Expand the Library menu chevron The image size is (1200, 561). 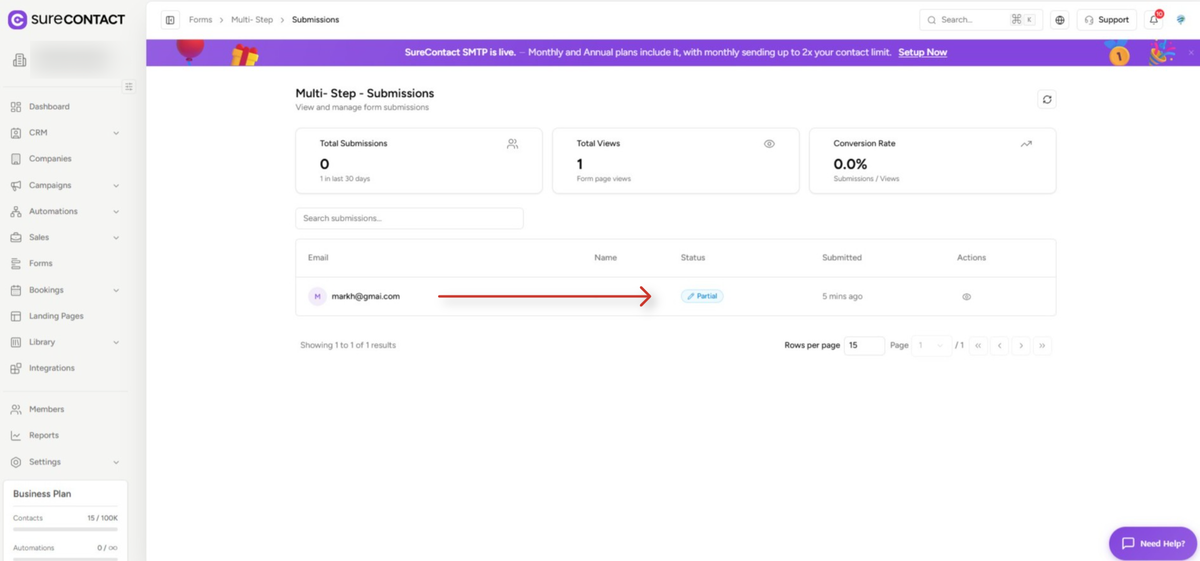click(x=116, y=342)
